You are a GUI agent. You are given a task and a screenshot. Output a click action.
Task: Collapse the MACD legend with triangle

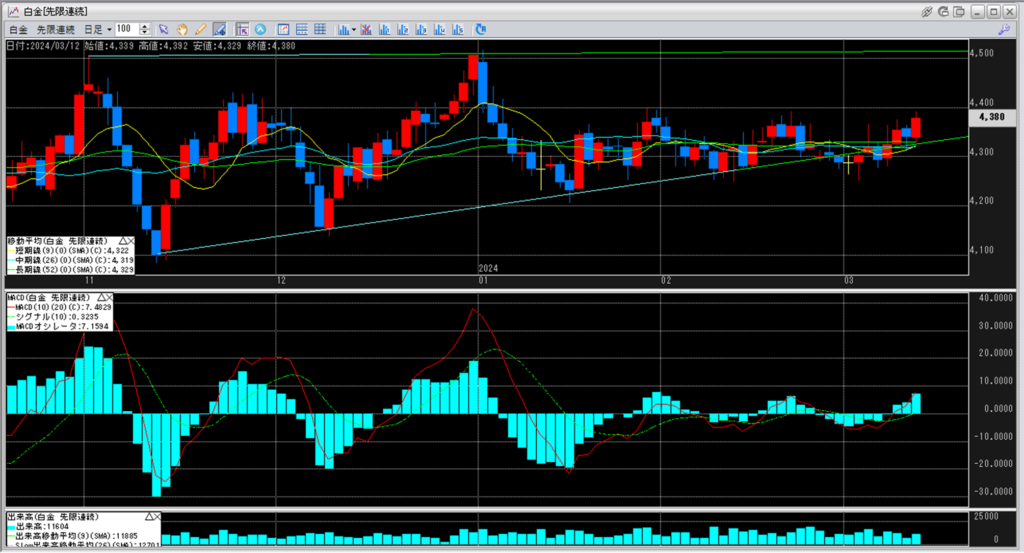coord(98,298)
